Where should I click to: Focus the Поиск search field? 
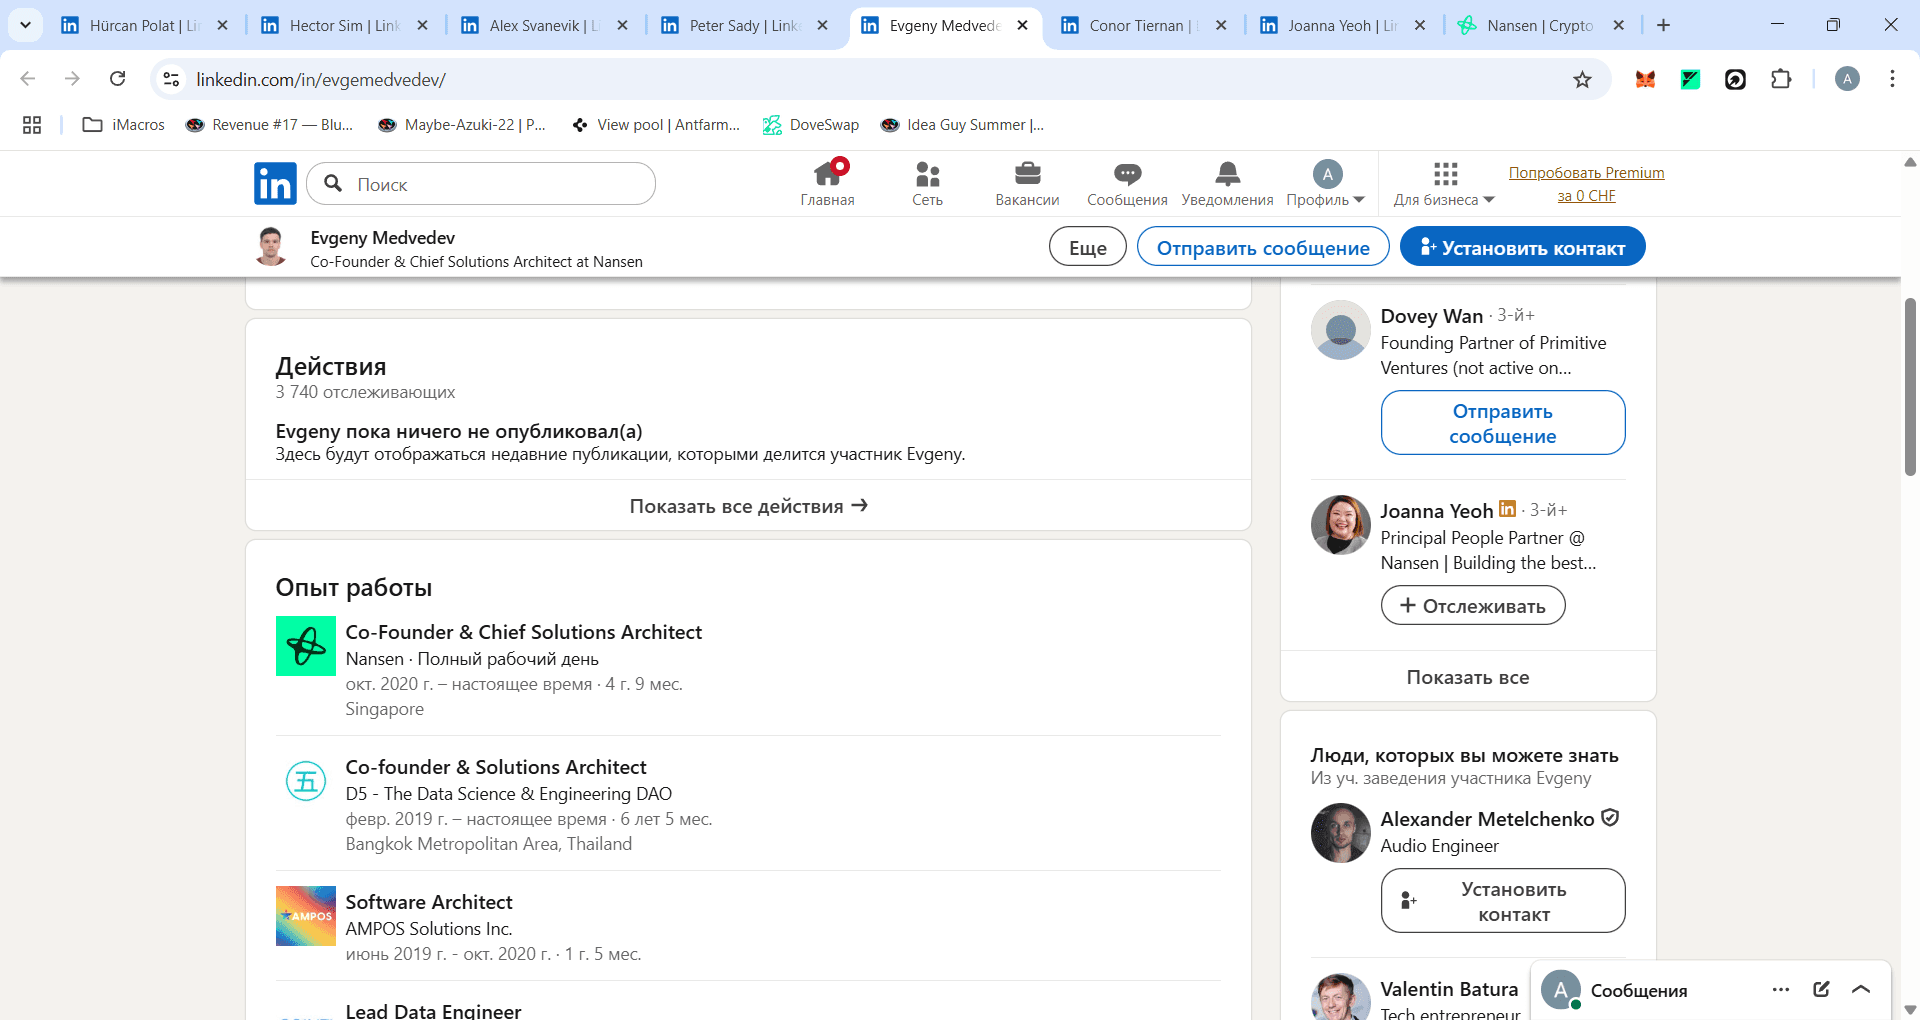click(481, 184)
